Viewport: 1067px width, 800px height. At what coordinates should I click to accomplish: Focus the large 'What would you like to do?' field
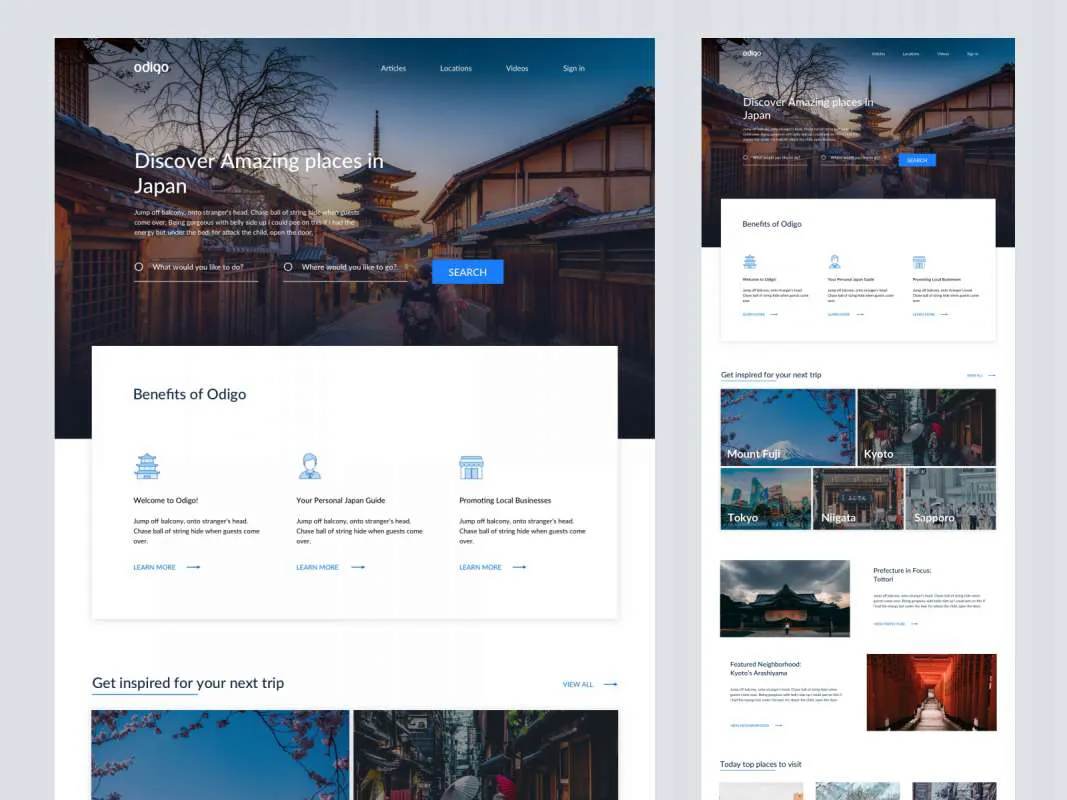coord(203,268)
